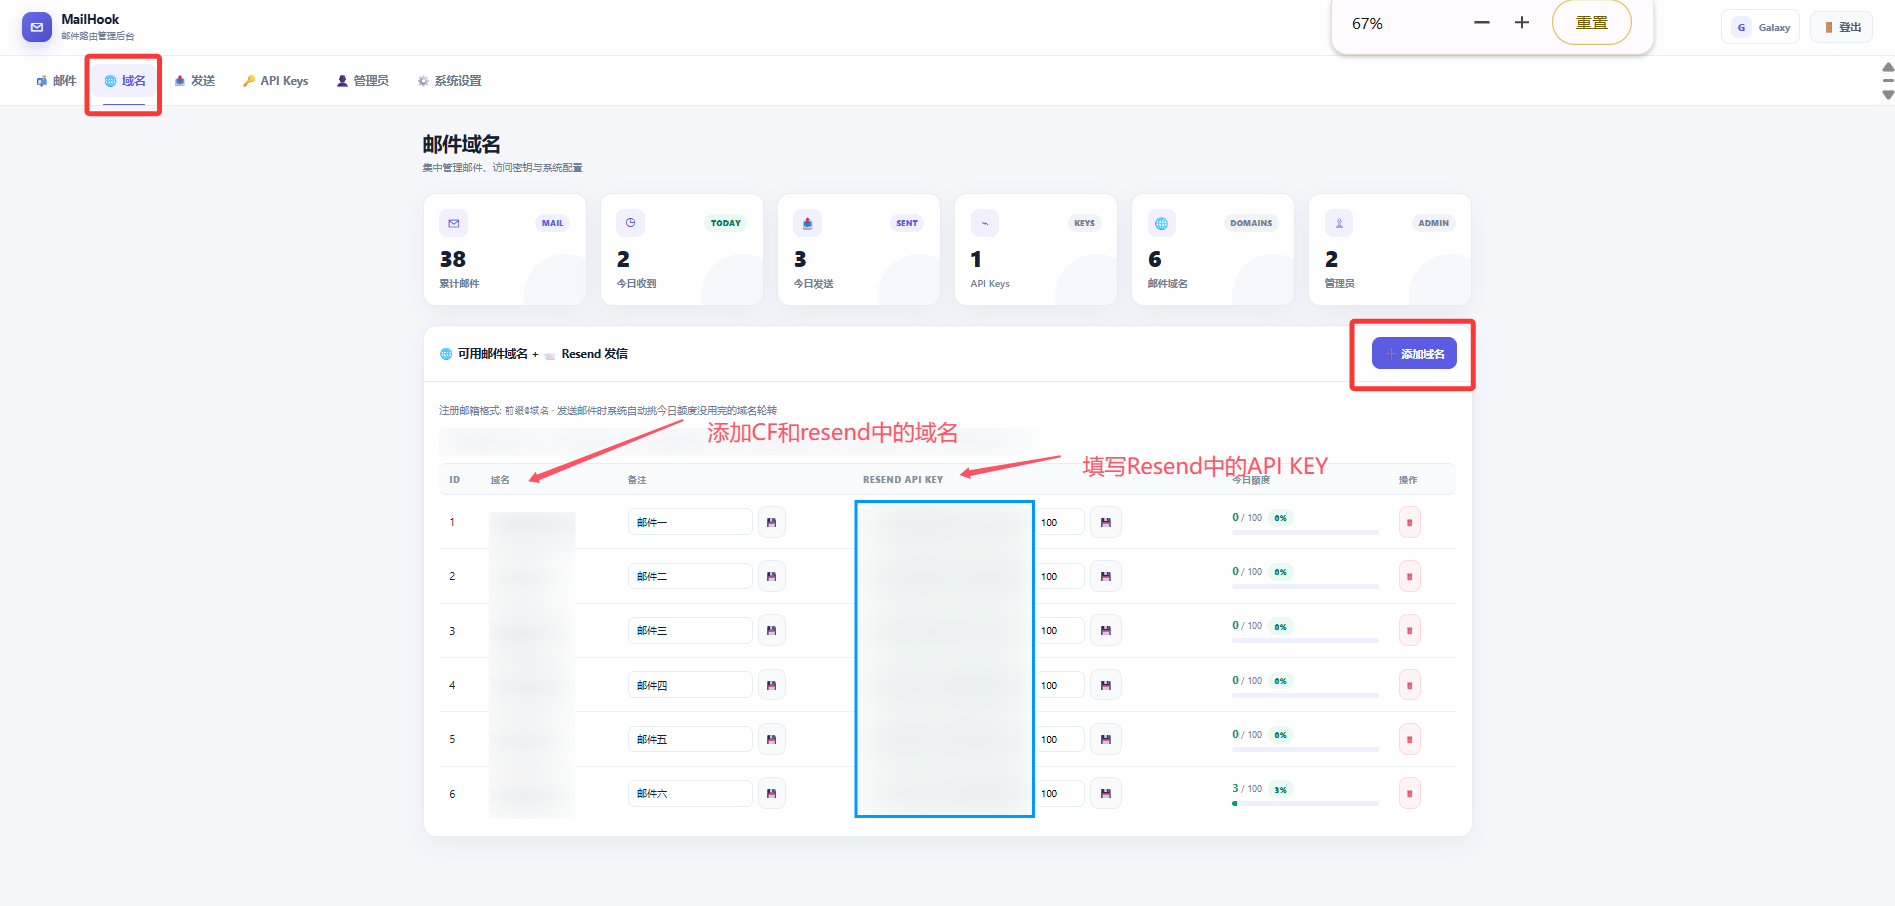Save the API key quota in row 1

(x=1105, y=522)
